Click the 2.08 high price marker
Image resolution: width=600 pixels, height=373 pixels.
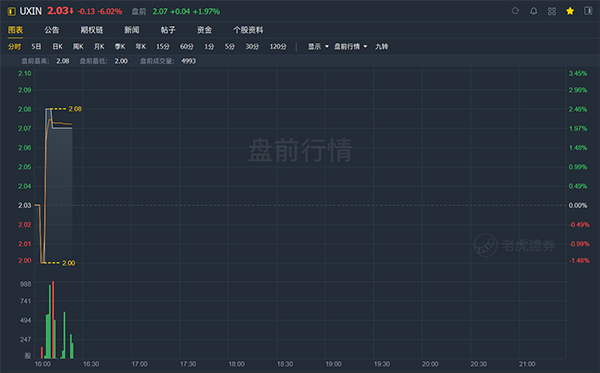[75, 109]
